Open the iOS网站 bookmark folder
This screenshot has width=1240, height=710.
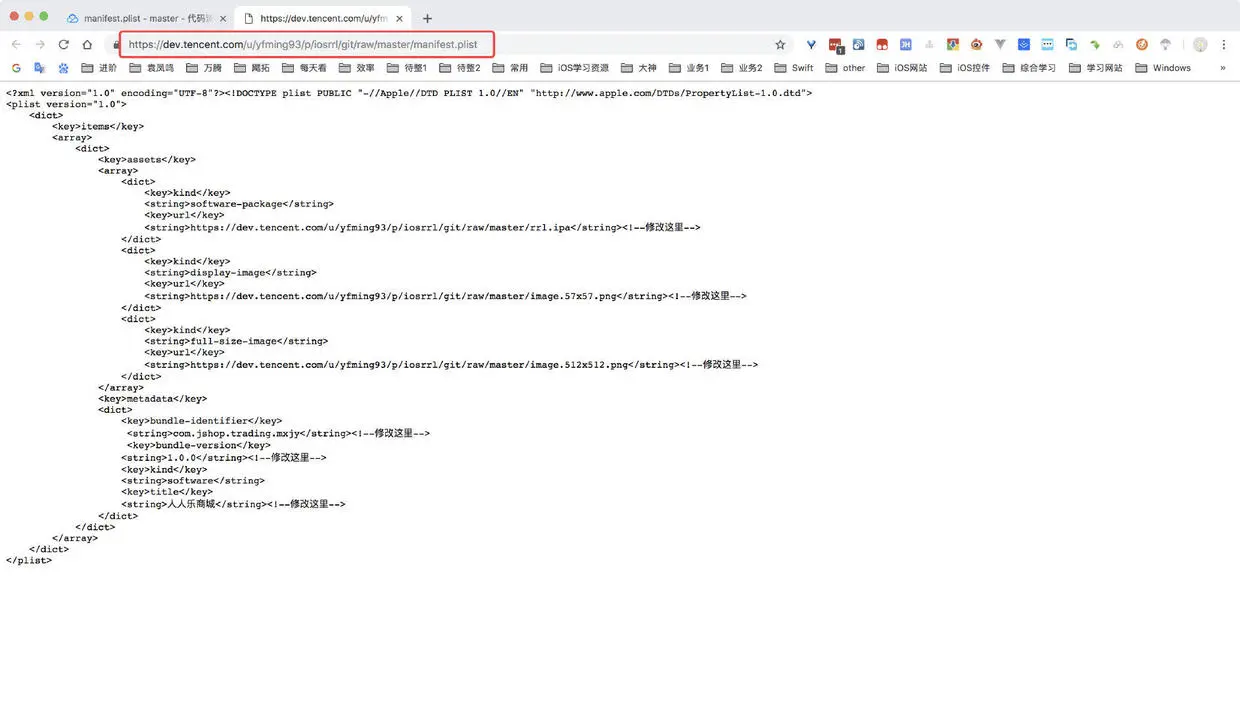click(902, 68)
